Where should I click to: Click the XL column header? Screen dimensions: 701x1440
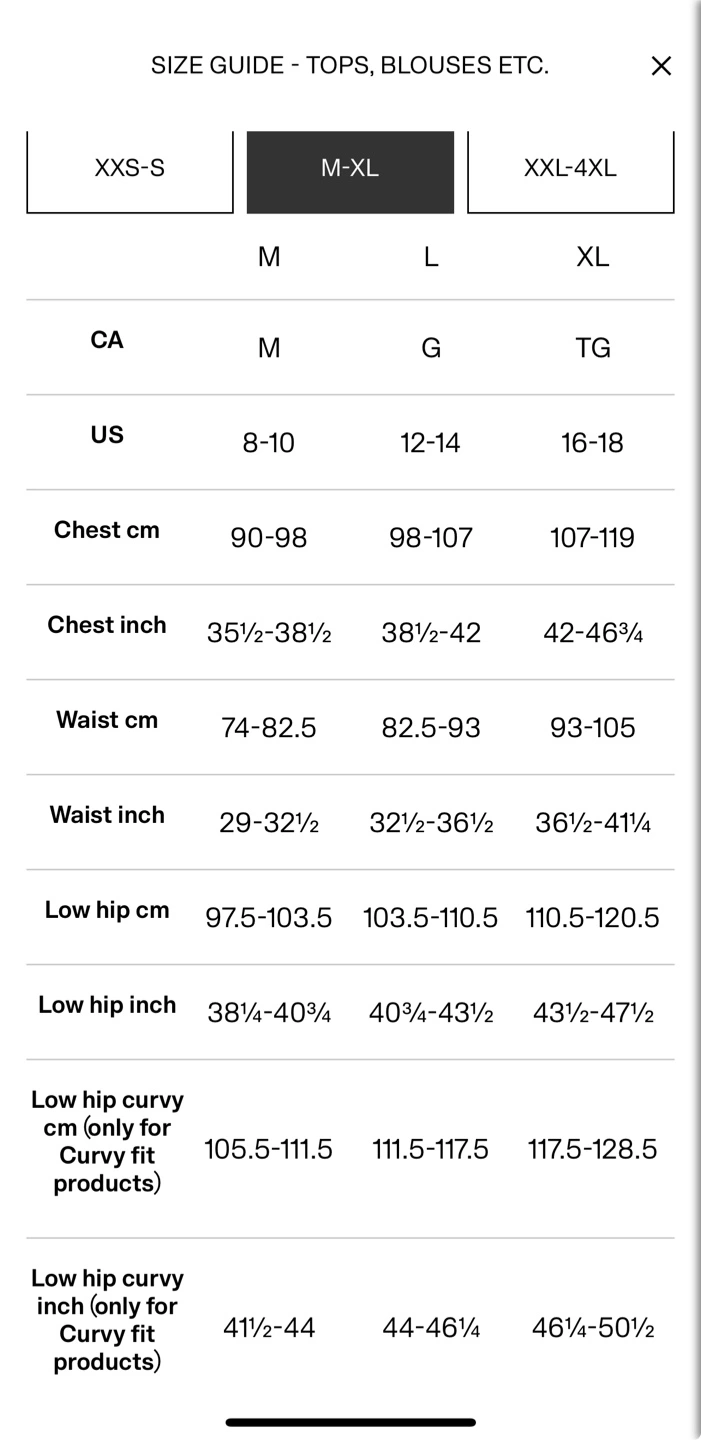(592, 257)
